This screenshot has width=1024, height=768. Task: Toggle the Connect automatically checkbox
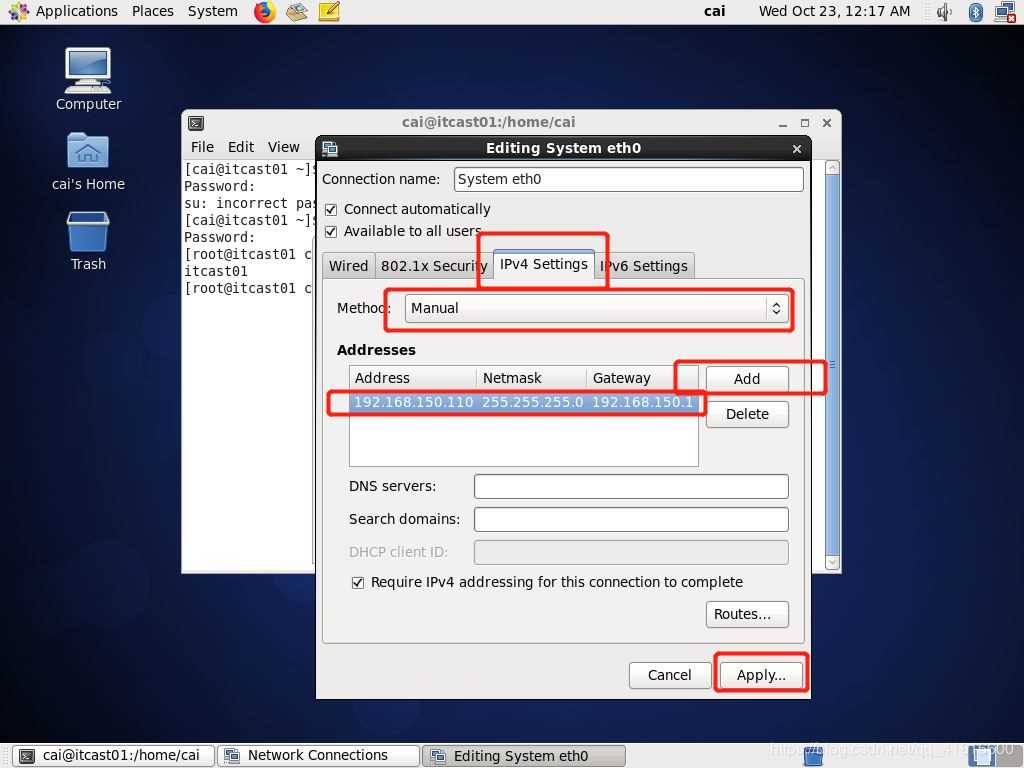click(x=331, y=209)
